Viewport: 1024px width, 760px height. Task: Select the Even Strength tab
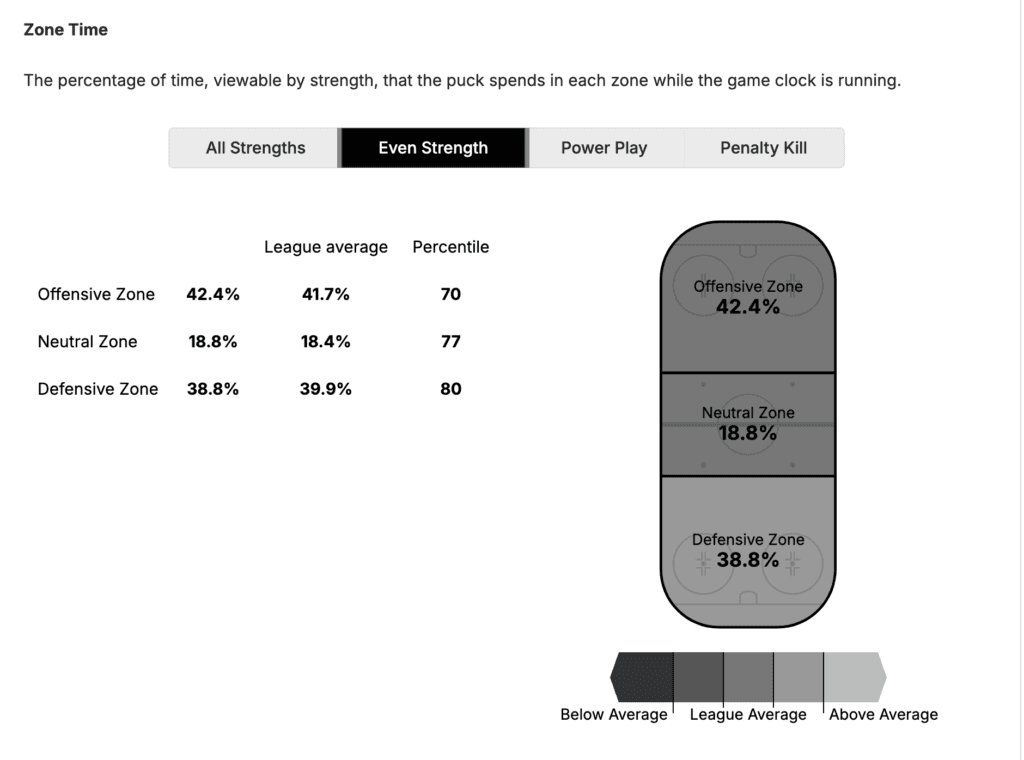tap(433, 148)
